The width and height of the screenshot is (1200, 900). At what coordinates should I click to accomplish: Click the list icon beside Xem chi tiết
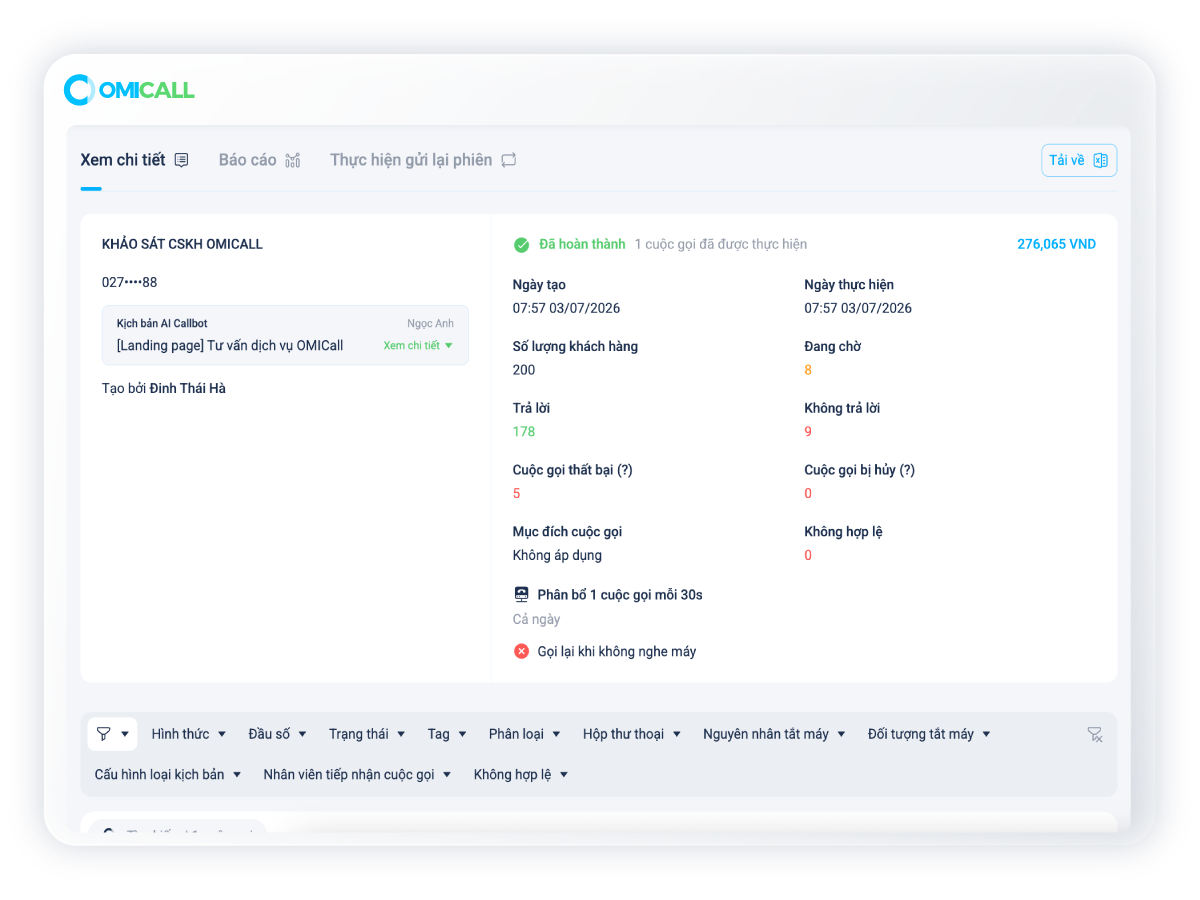point(181,160)
